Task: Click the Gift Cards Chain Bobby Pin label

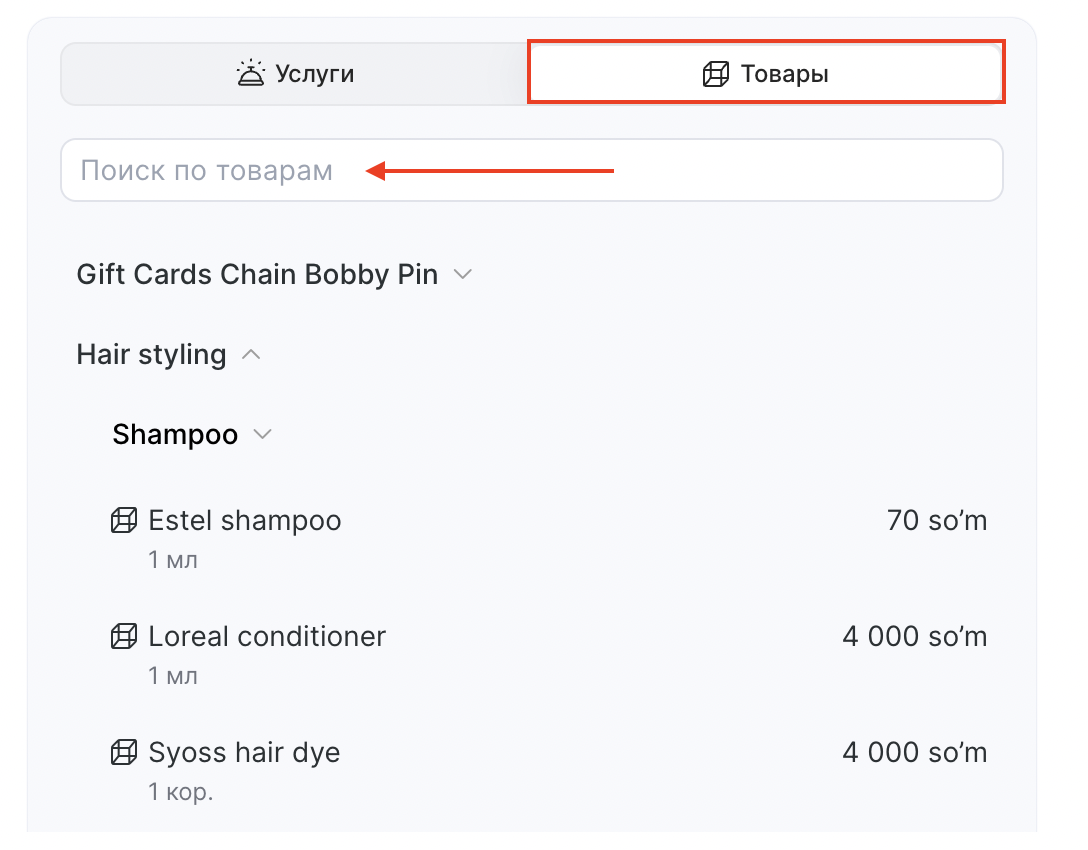Action: (x=257, y=274)
